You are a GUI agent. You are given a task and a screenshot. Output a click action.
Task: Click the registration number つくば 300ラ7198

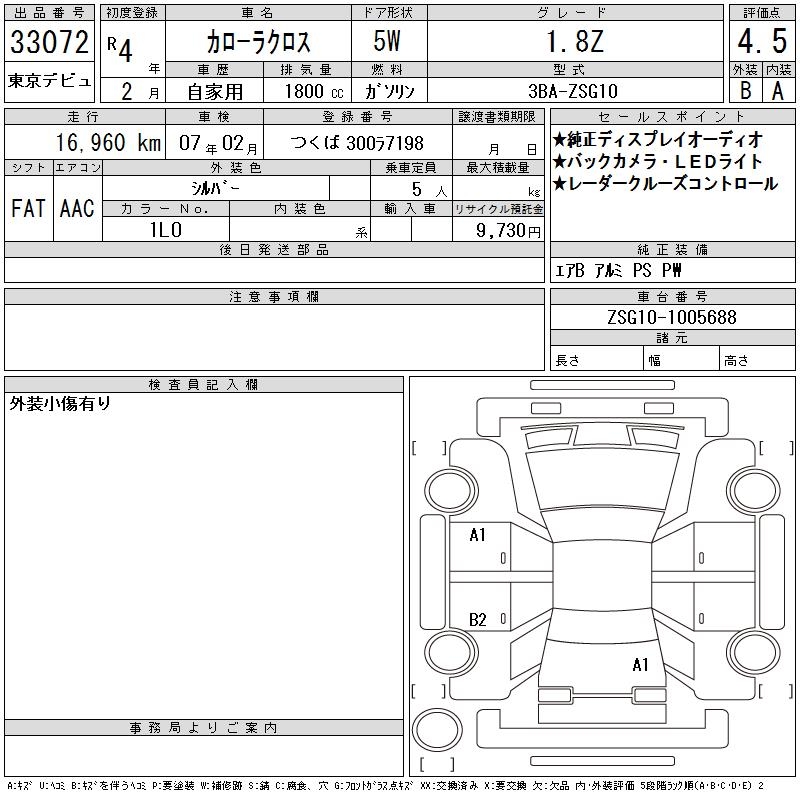(357, 143)
